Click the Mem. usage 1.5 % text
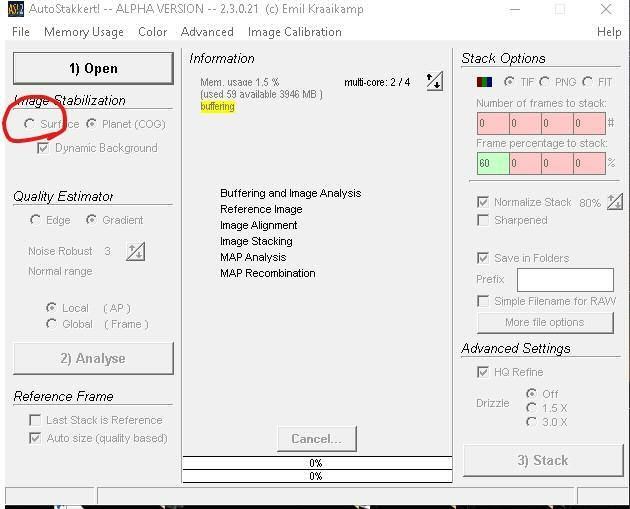 pyautogui.click(x=239, y=82)
